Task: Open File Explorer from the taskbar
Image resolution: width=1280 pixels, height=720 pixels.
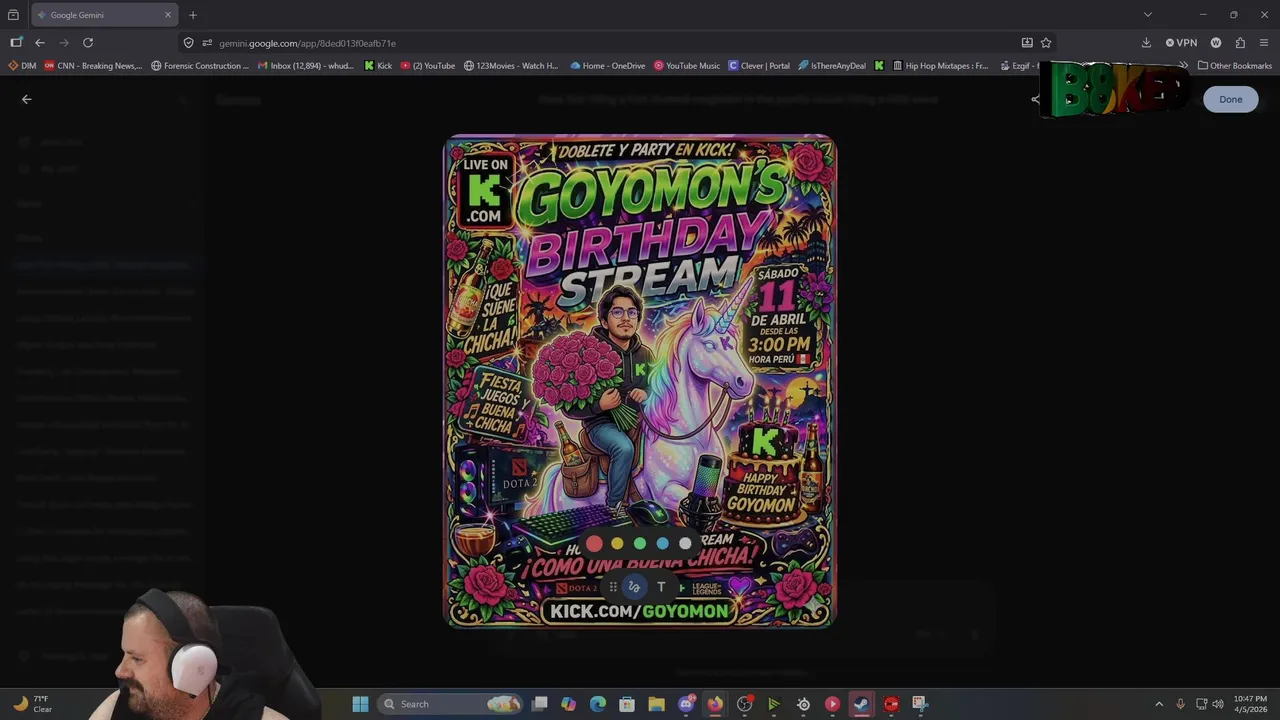Action: coord(656,704)
